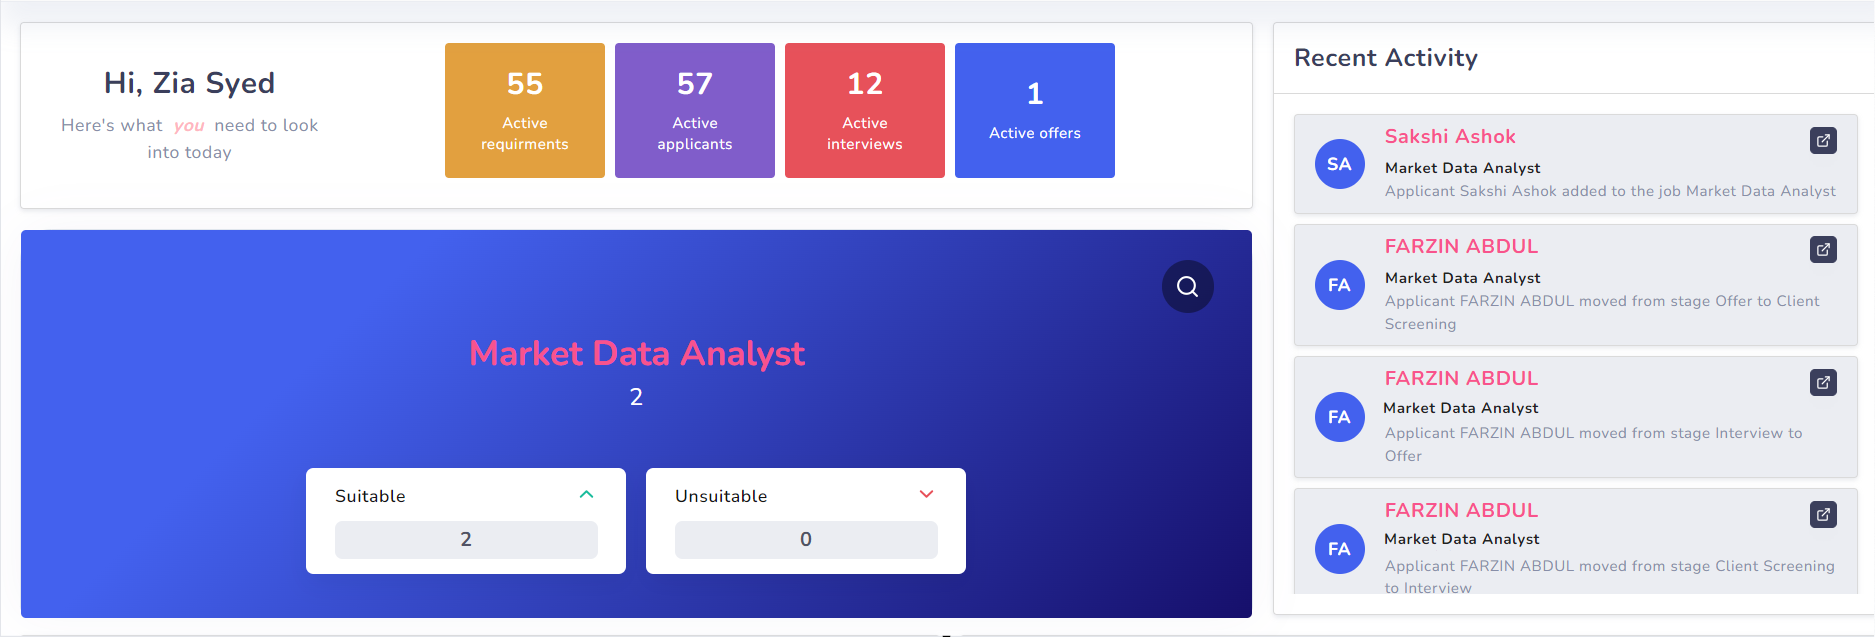Click the external link icon on the last FARZIN ABDUL card
The width and height of the screenshot is (1875, 637).
click(x=1823, y=514)
